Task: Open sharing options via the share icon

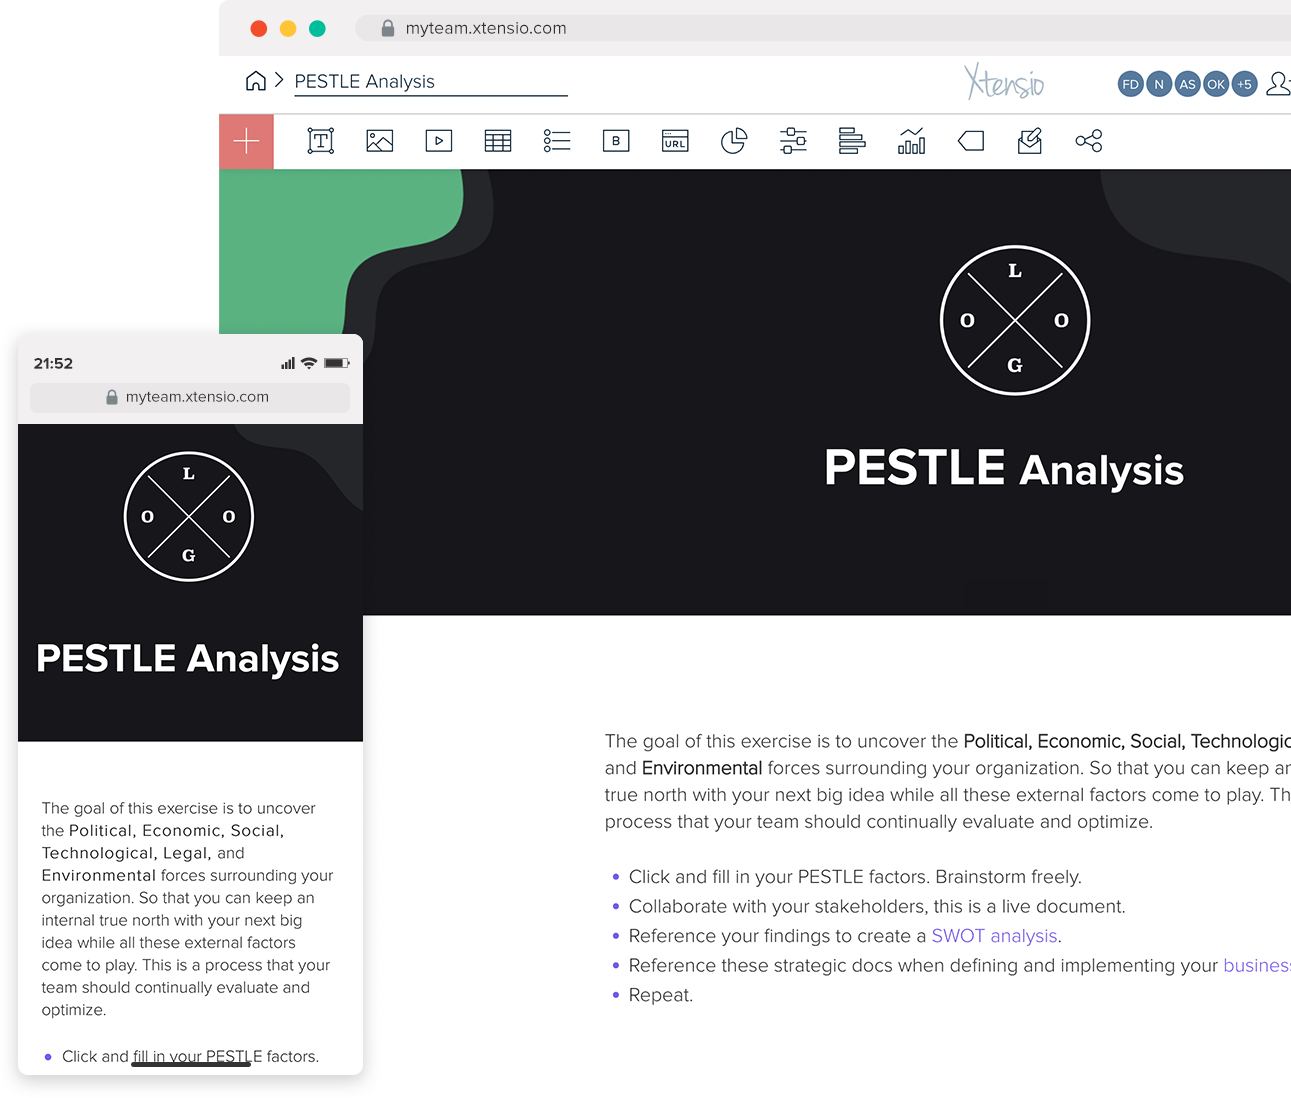Action: coord(1089,141)
